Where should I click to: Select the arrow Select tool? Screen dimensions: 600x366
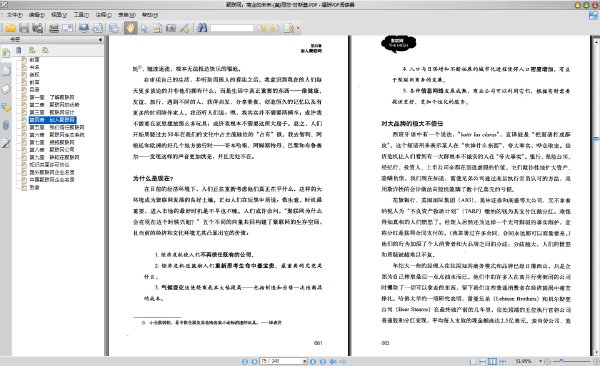pos(144,28)
